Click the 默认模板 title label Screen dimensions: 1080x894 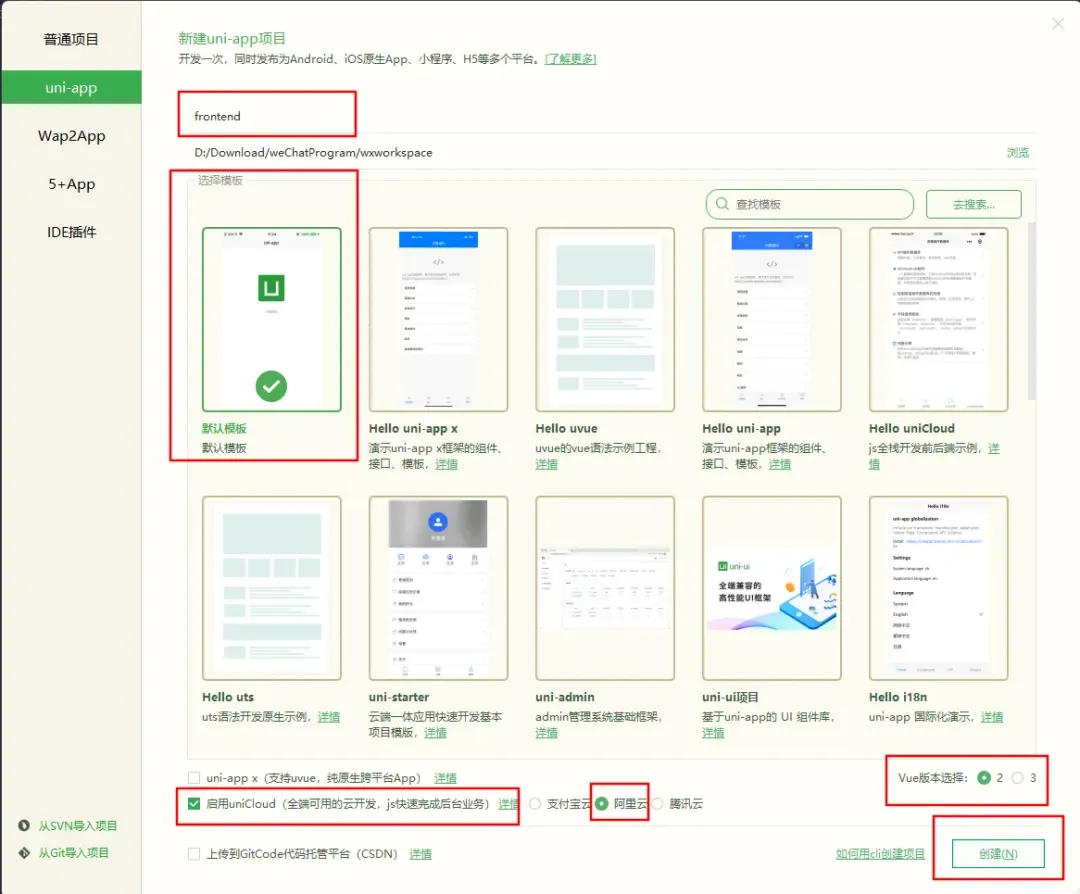tap(224, 428)
